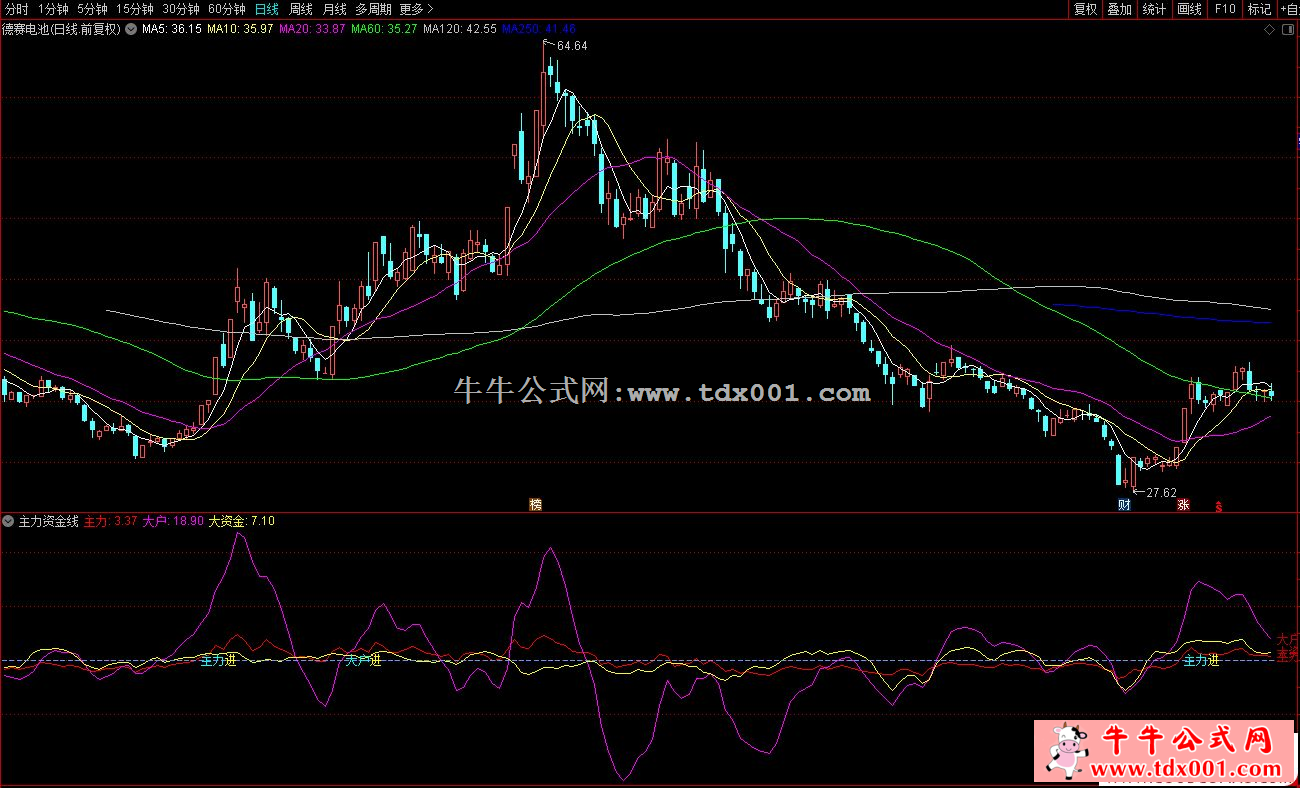This screenshot has width=1300, height=788.
Task: Click the MA250 label in blue
Action: [538, 29]
